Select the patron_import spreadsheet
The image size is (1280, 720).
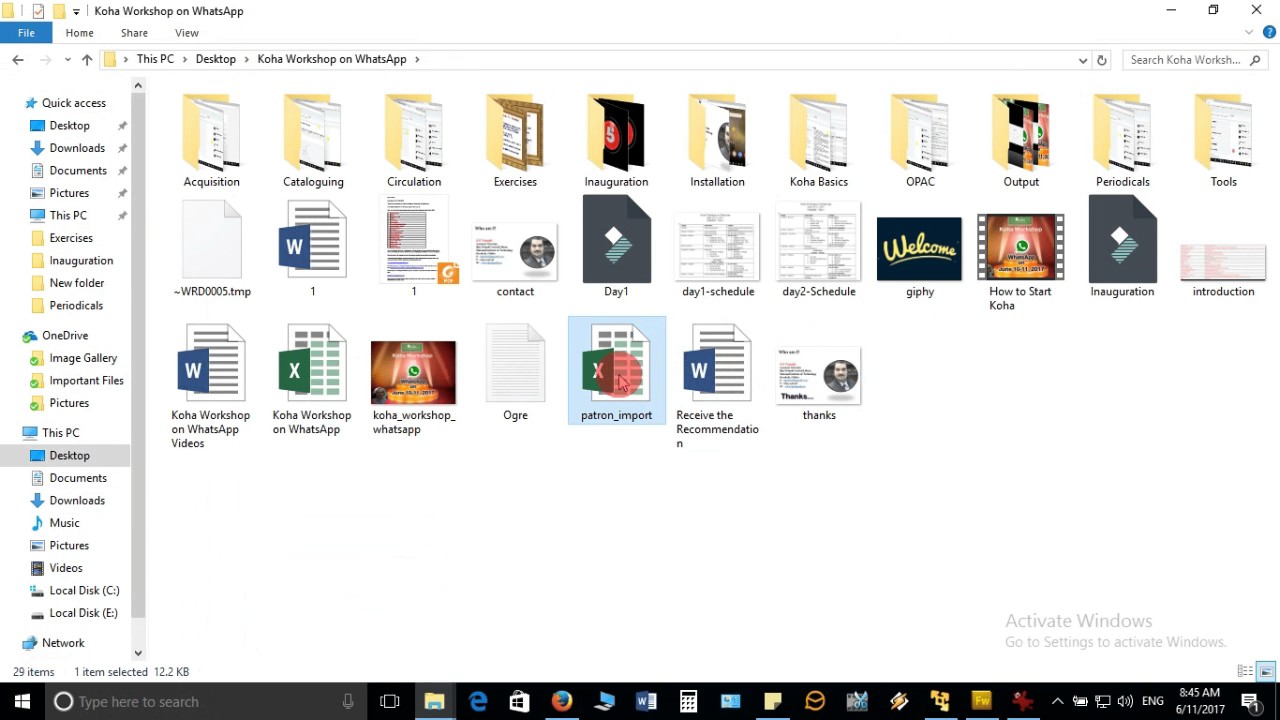point(616,371)
